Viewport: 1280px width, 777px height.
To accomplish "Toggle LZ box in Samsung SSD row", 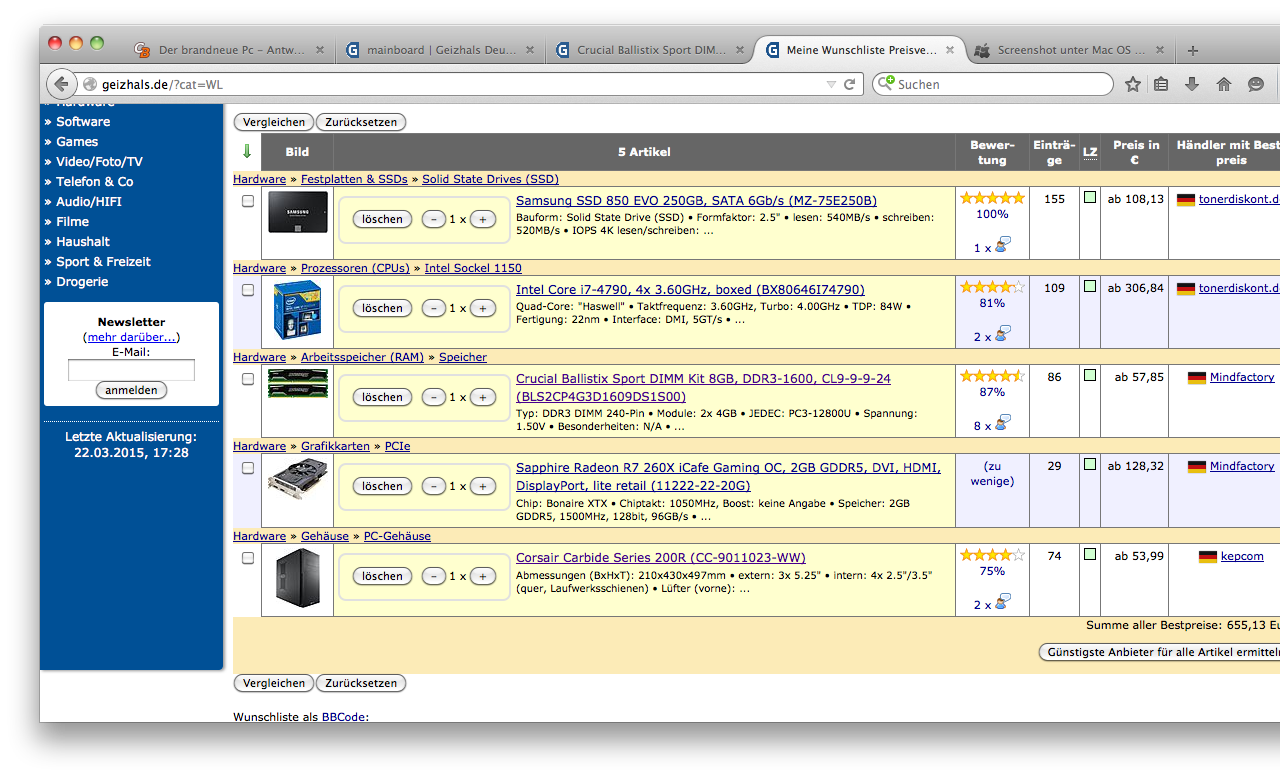I will 1090,197.
